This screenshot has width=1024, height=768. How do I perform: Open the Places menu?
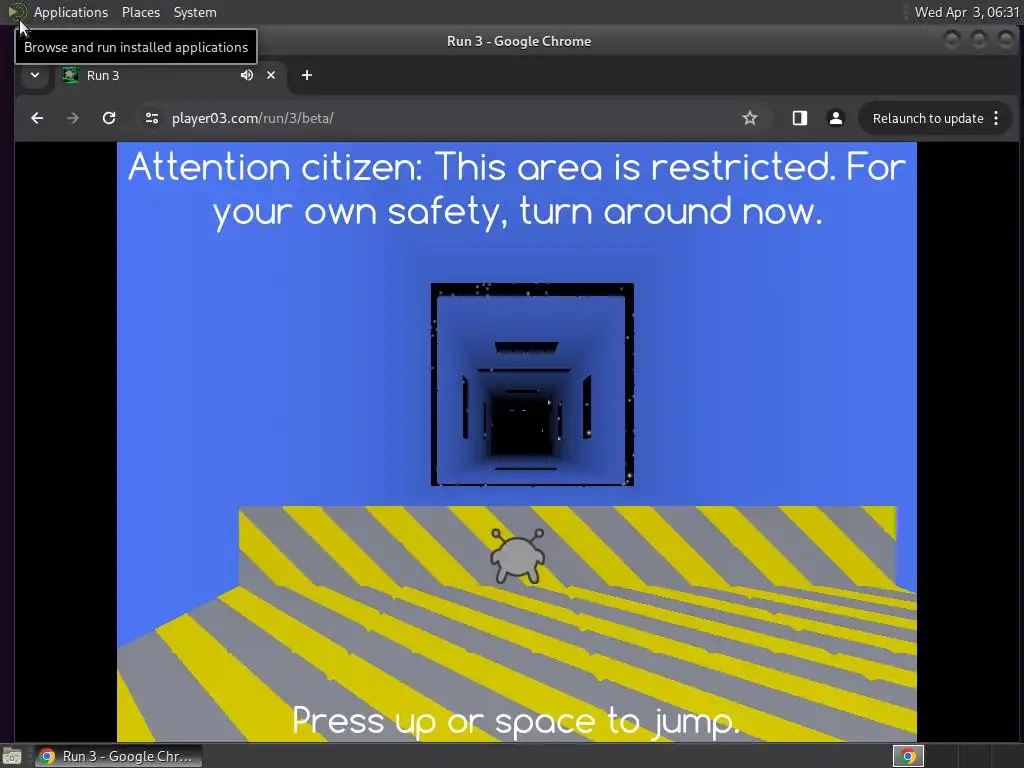coord(141,12)
